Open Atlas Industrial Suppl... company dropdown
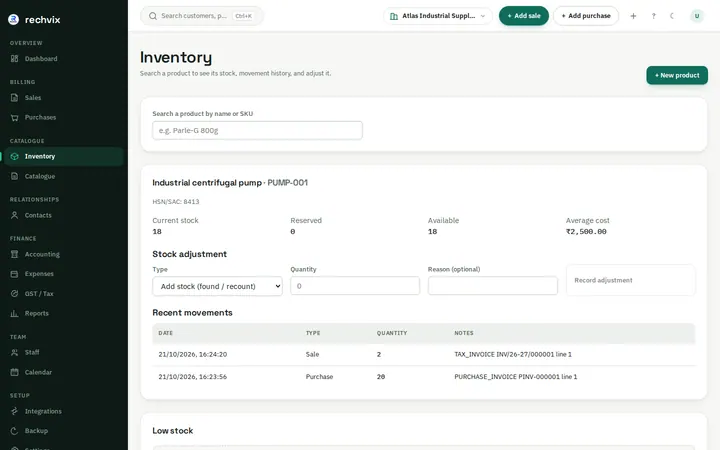The height and width of the screenshot is (450, 720). coord(438,16)
